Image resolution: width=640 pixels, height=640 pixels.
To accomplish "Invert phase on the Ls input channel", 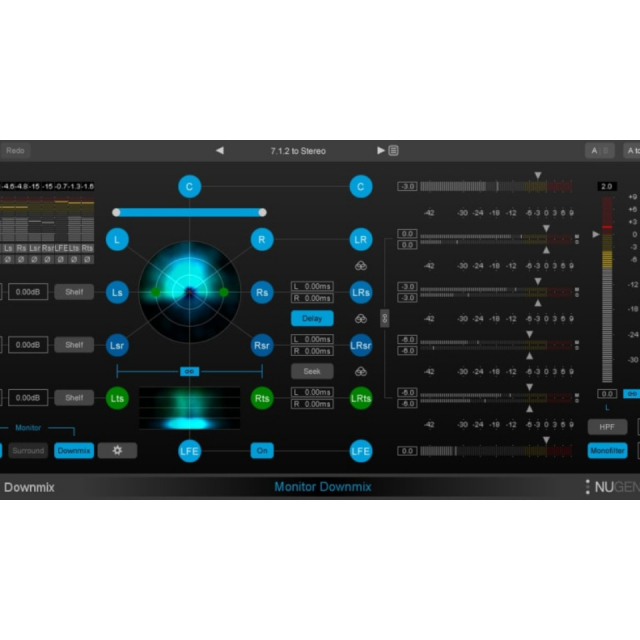I will point(8,259).
